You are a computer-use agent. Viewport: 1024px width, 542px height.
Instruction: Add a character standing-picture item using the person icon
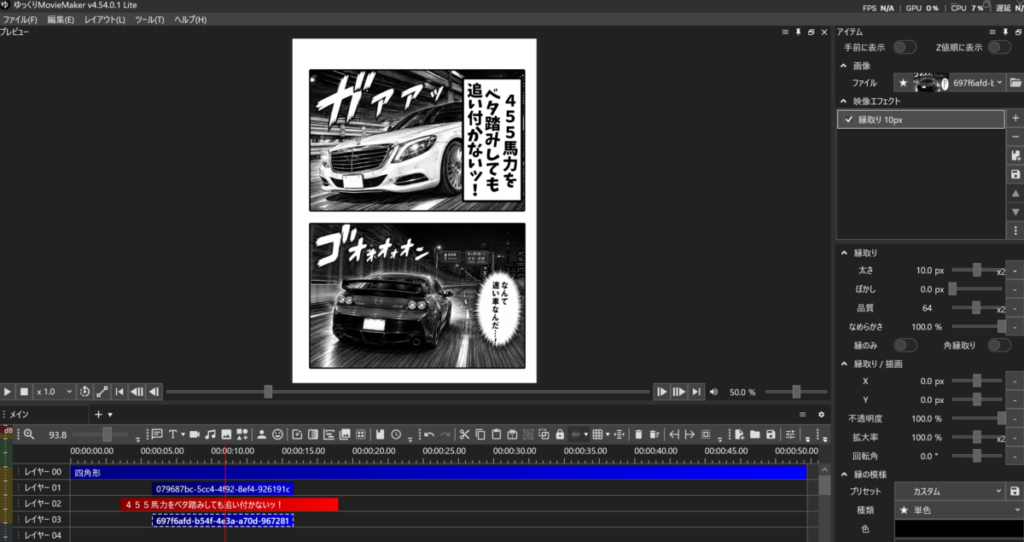(261, 434)
